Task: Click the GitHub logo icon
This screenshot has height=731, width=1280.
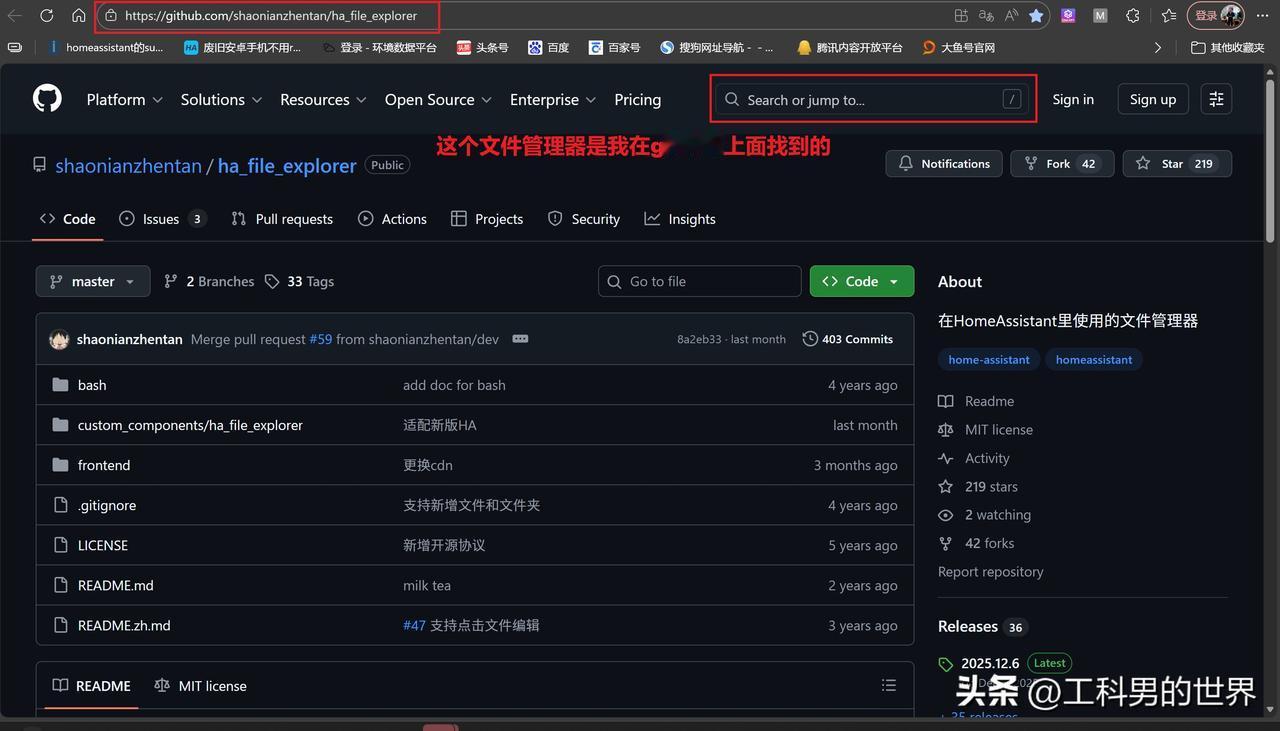Action: pyautogui.click(x=47, y=99)
